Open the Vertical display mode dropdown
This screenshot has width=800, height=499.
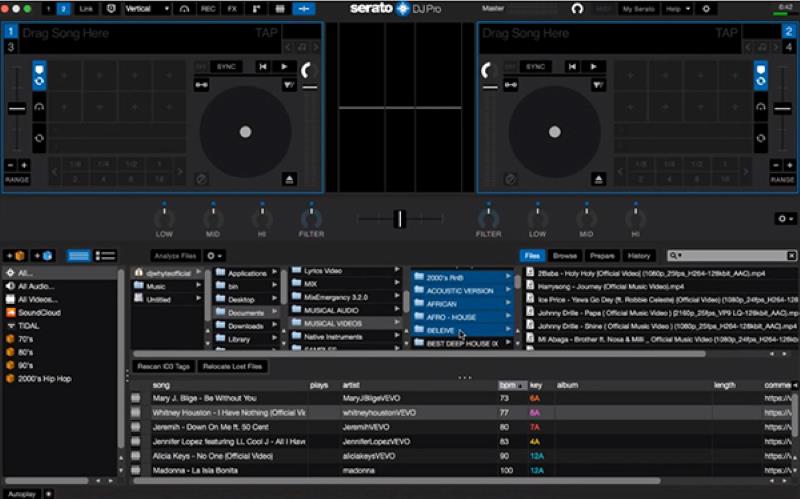(147, 9)
